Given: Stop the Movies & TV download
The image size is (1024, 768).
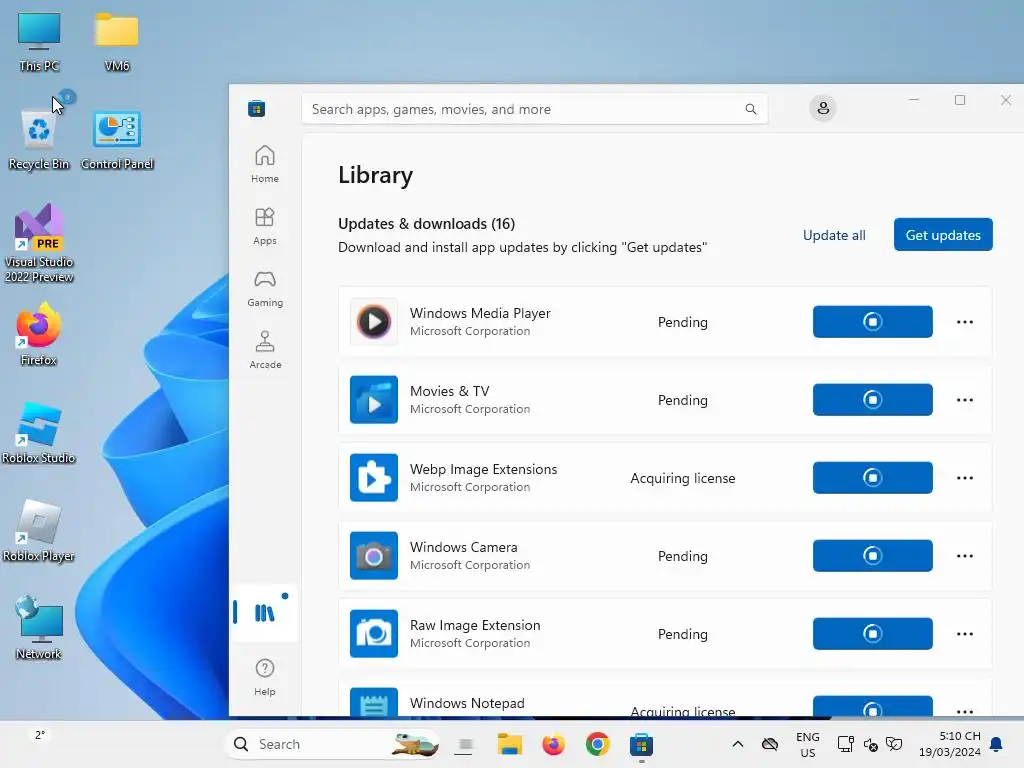Looking at the screenshot, I should coord(872,400).
